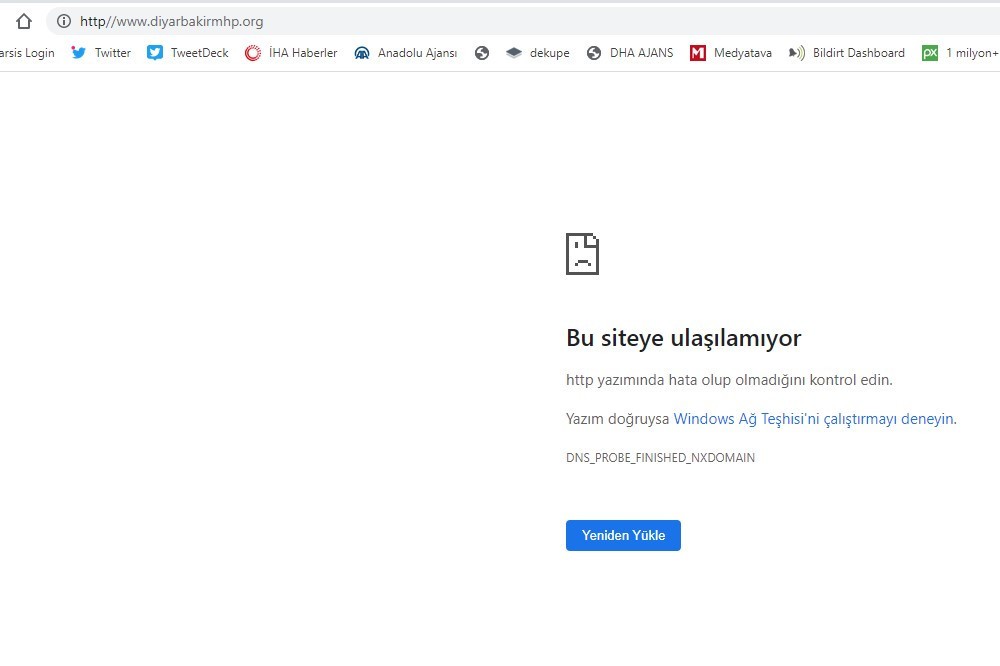Click the sad page error icon
The height and width of the screenshot is (666, 1000).
(x=582, y=254)
